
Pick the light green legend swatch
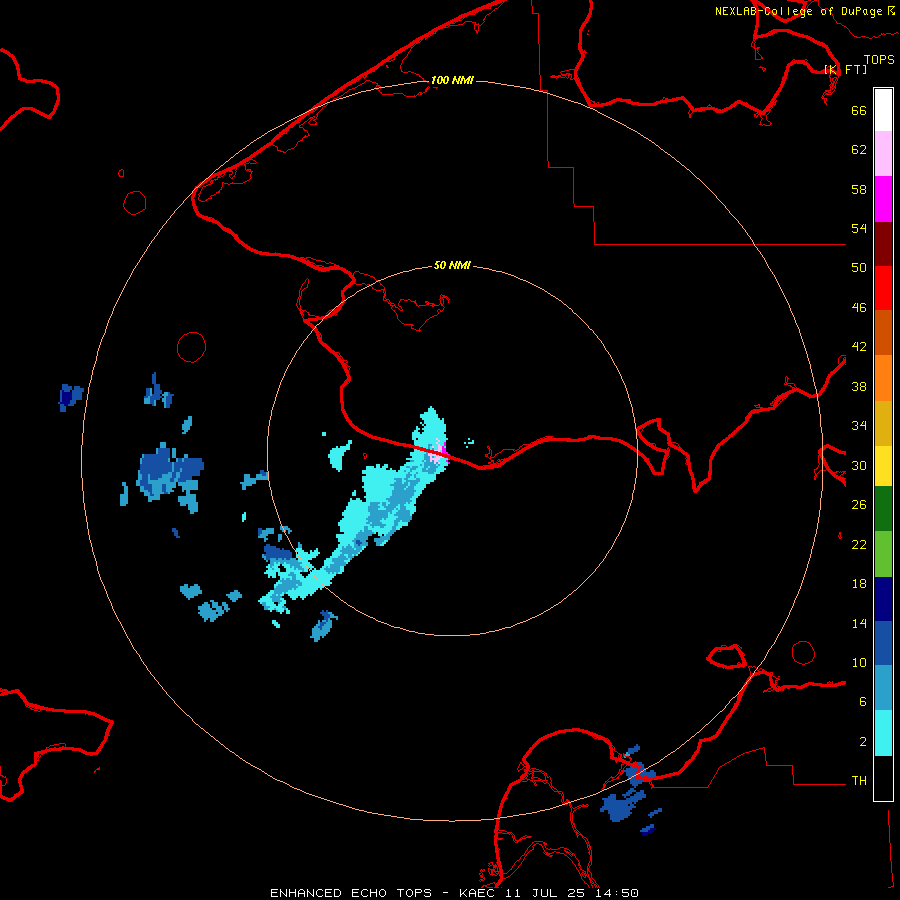click(x=883, y=554)
